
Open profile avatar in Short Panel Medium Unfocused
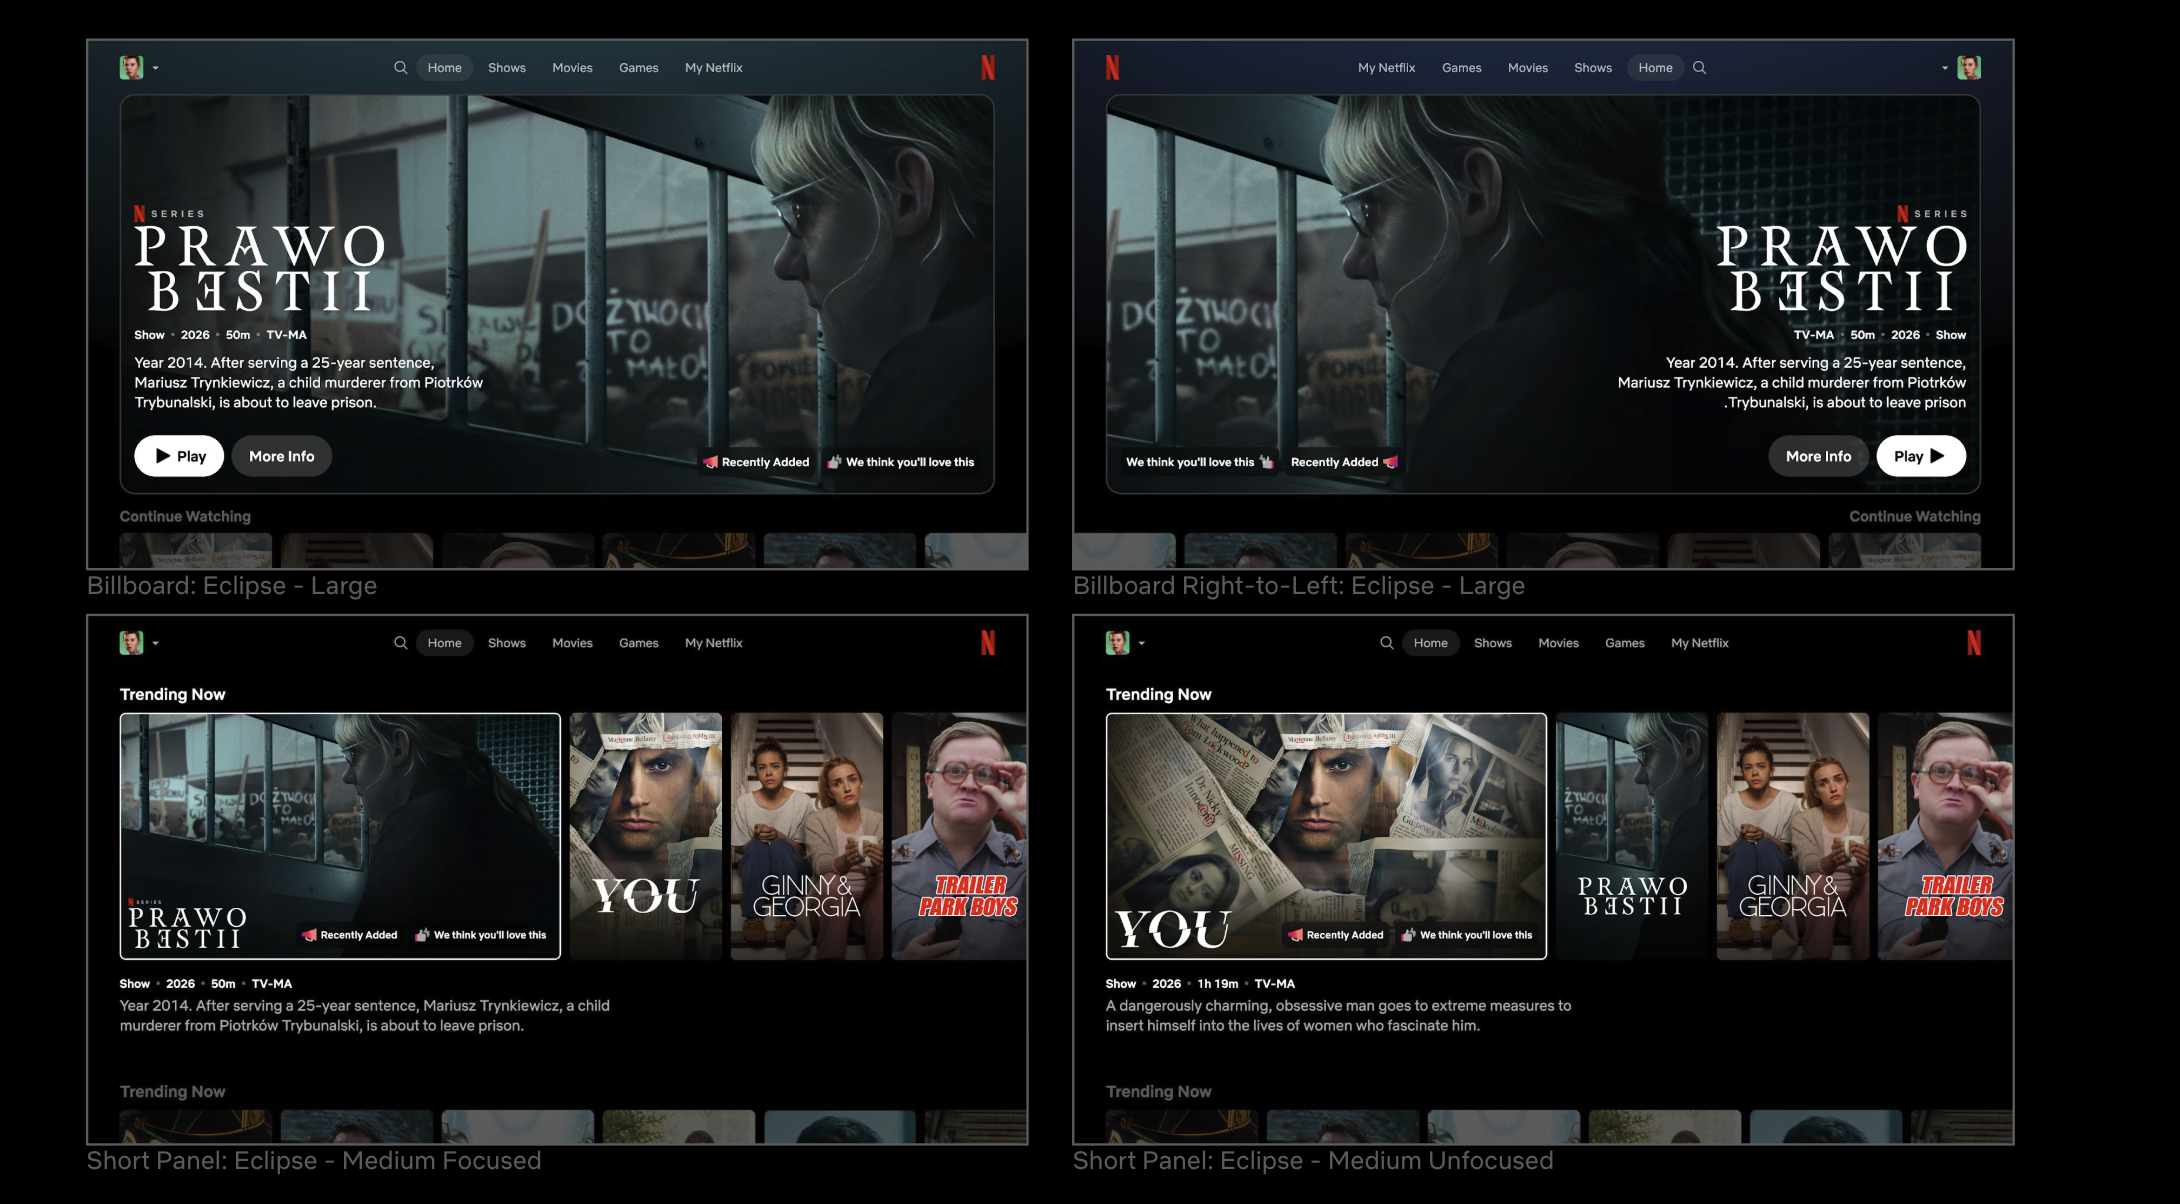(1117, 642)
